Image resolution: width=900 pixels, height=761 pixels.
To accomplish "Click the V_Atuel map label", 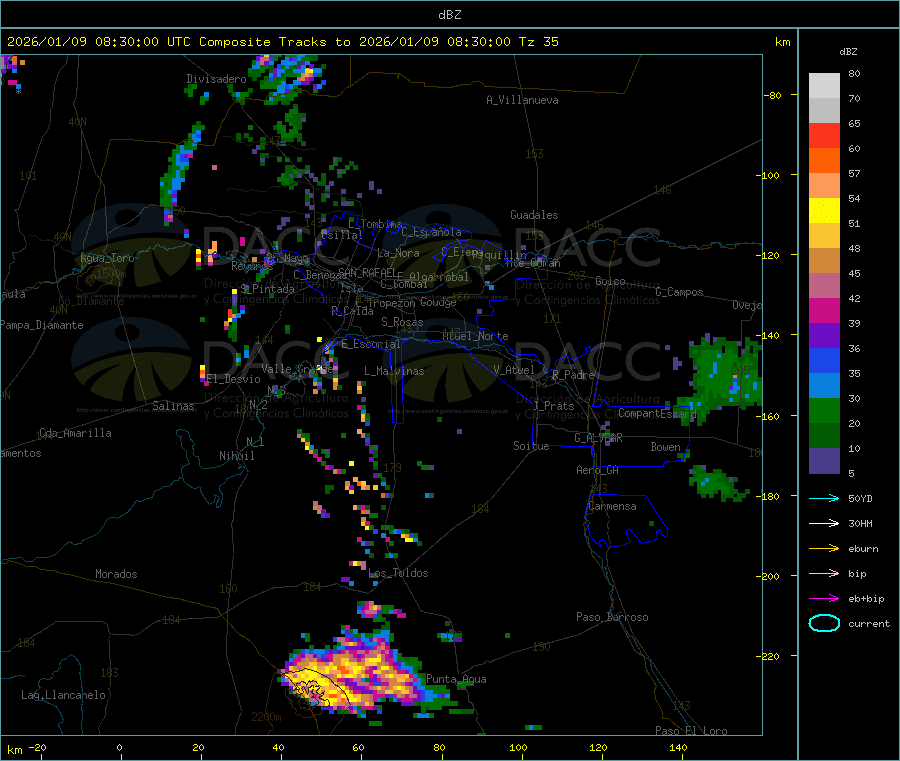I will click(x=514, y=370).
